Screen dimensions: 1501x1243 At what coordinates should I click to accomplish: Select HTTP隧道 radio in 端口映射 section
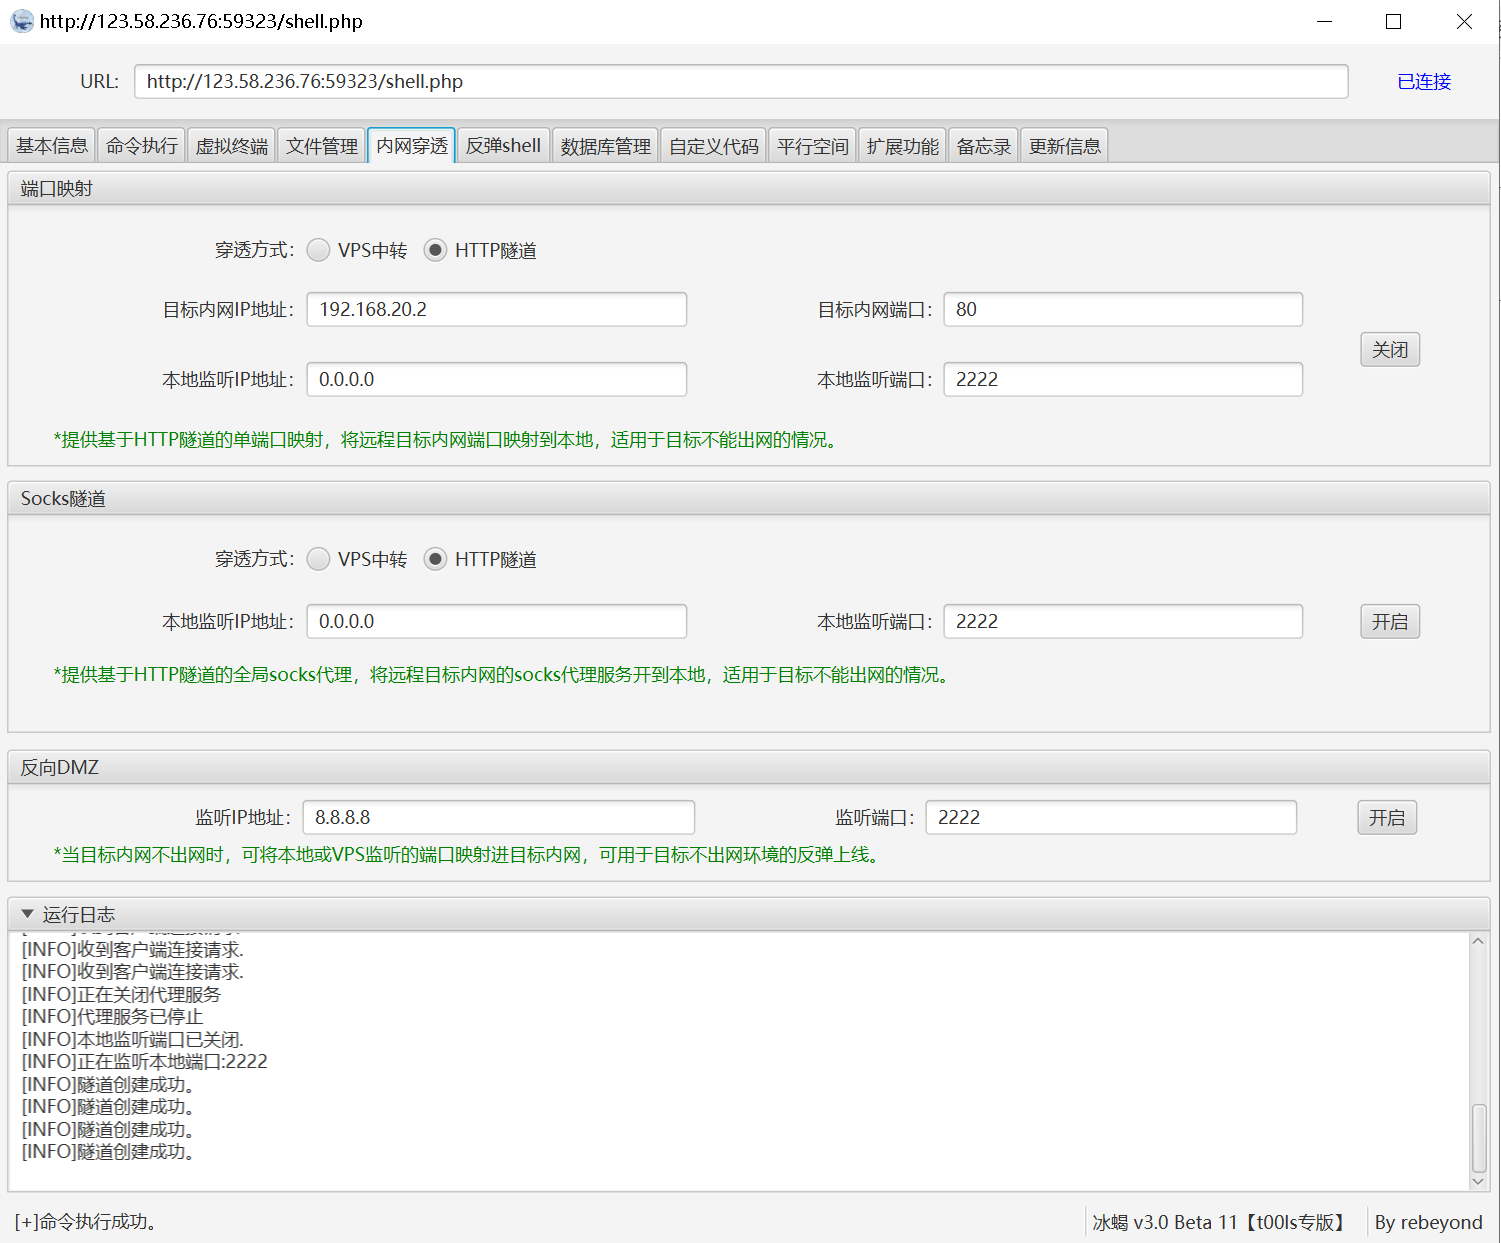[435, 250]
